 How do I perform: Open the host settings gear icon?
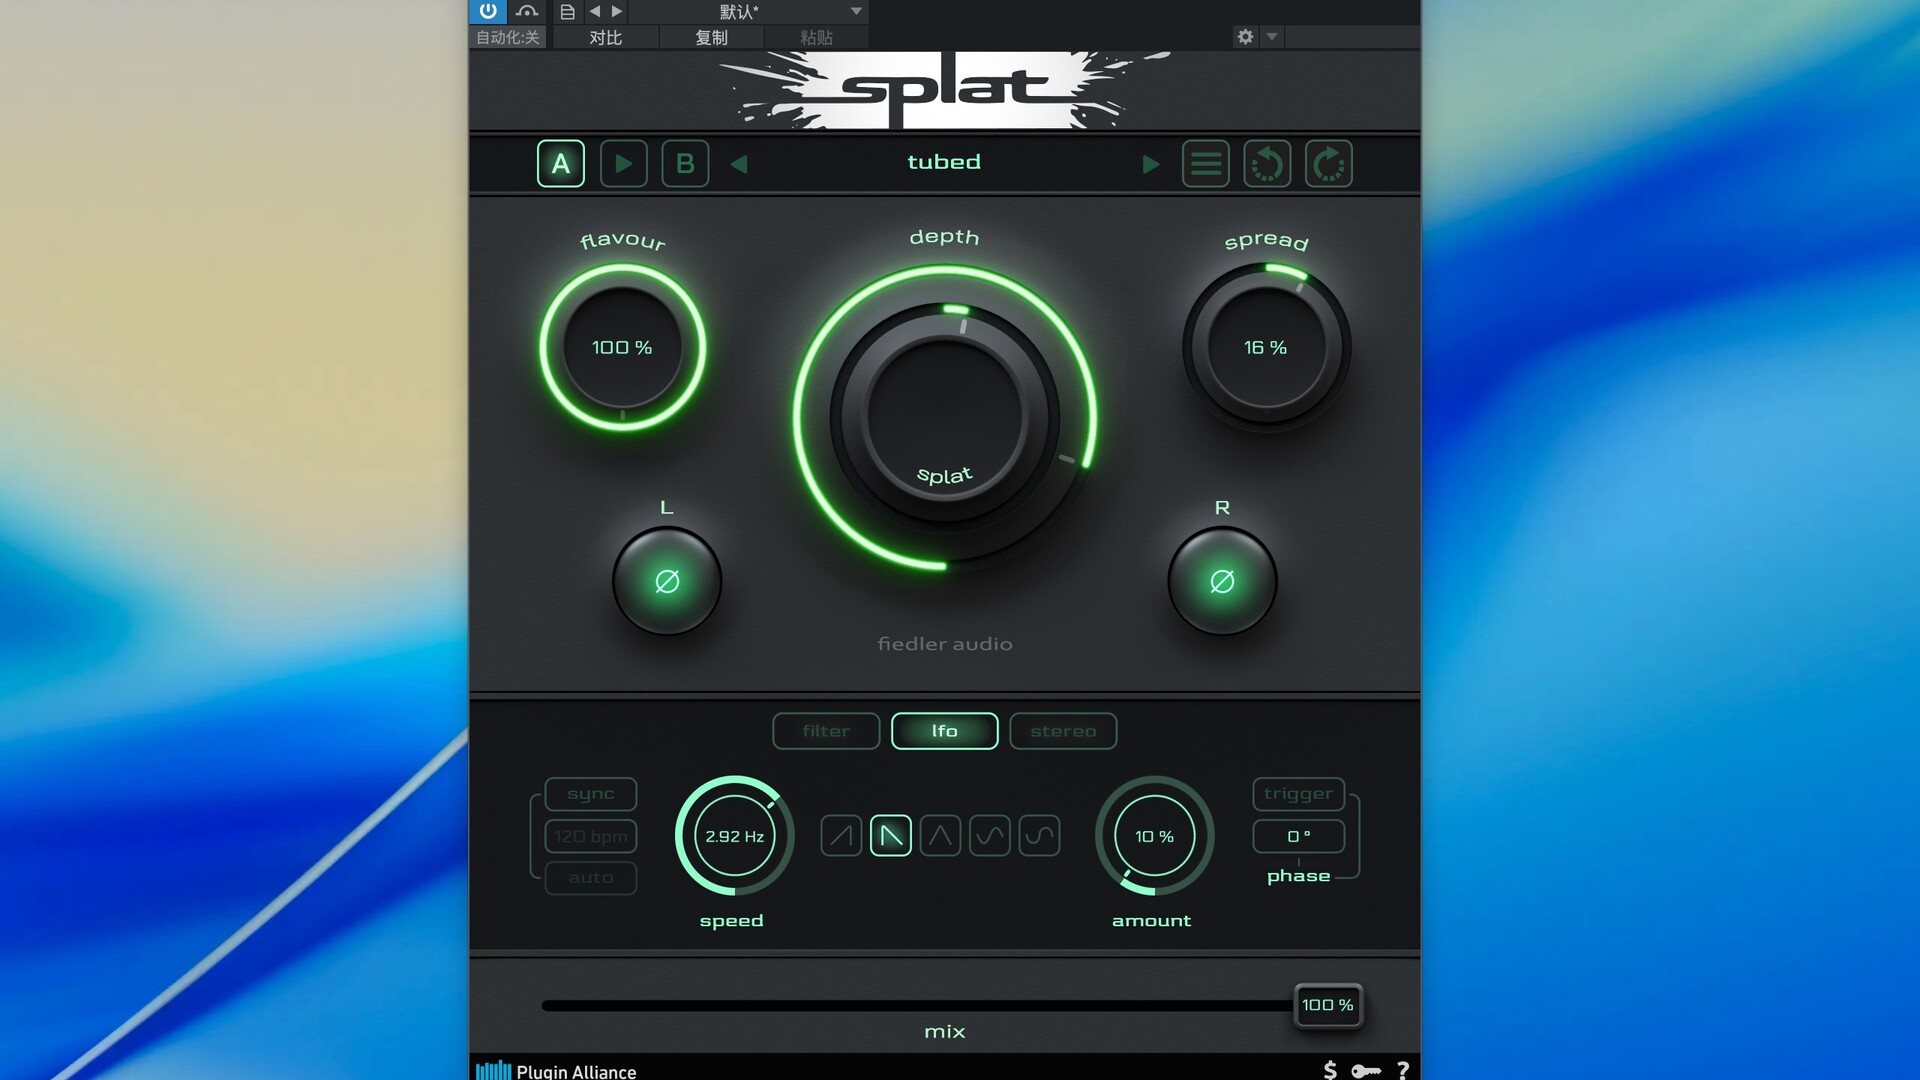(1245, 36)
